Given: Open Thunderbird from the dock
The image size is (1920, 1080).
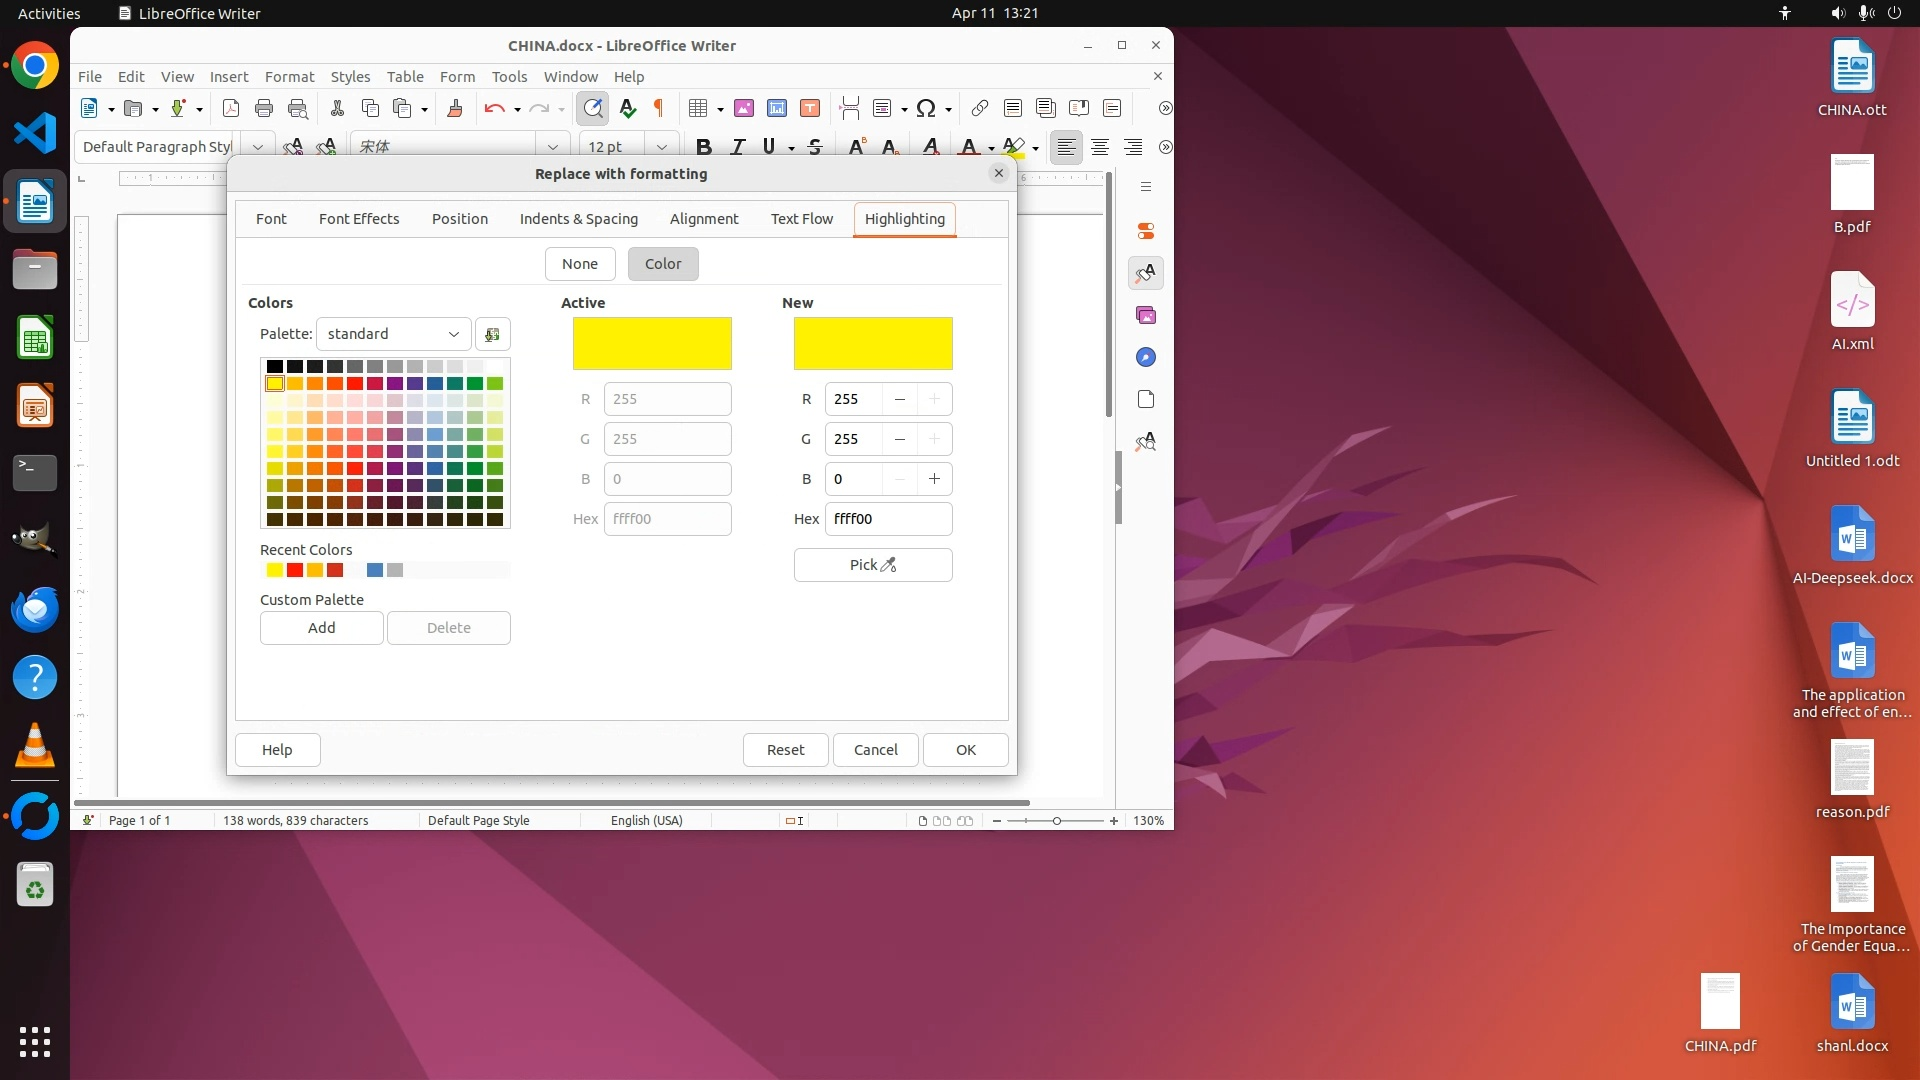Looking at the screenshot, I should click(35, 609).
